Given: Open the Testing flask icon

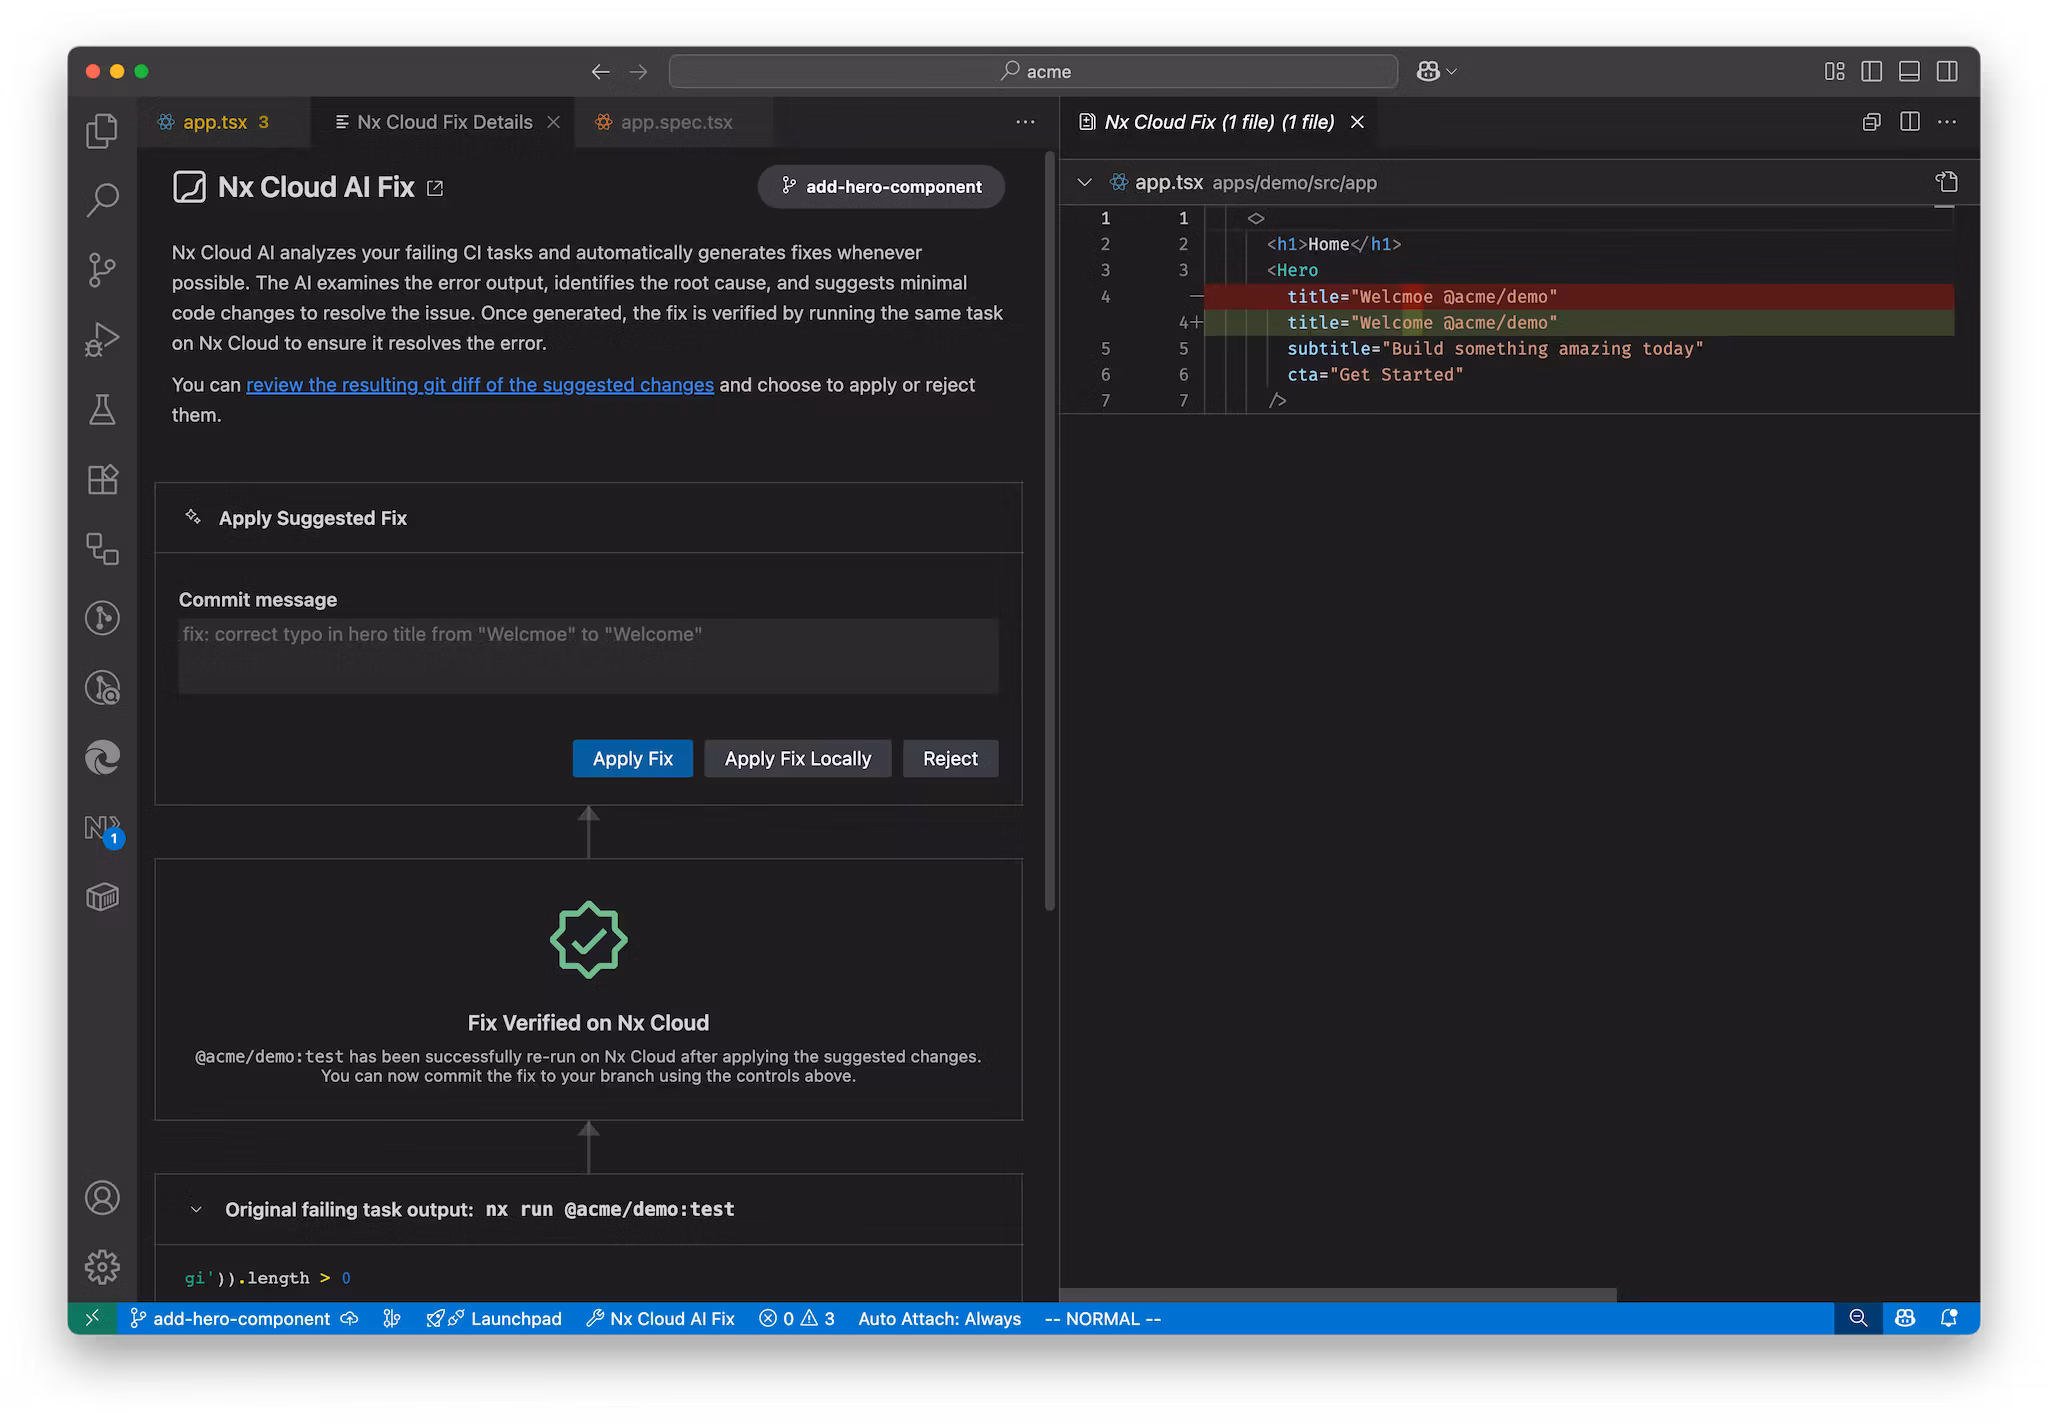Looking at the screenshot, I should (x=102, y=409).
